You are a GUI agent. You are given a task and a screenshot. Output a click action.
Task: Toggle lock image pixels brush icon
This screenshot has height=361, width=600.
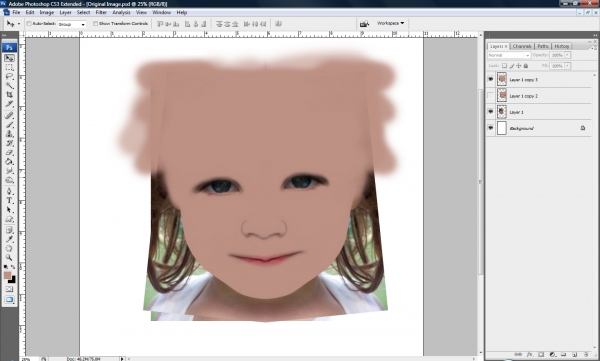(x=512, y=66)
